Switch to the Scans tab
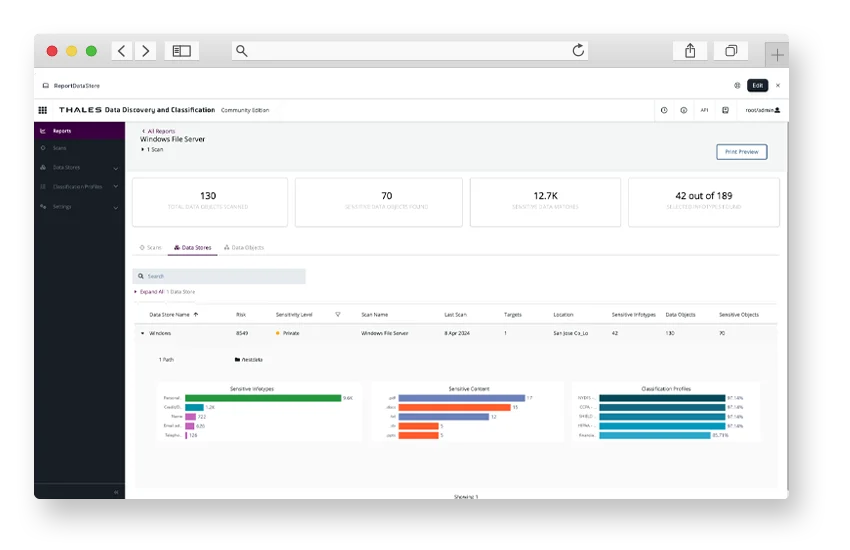The image size is (850, 550). coord(151,247)
